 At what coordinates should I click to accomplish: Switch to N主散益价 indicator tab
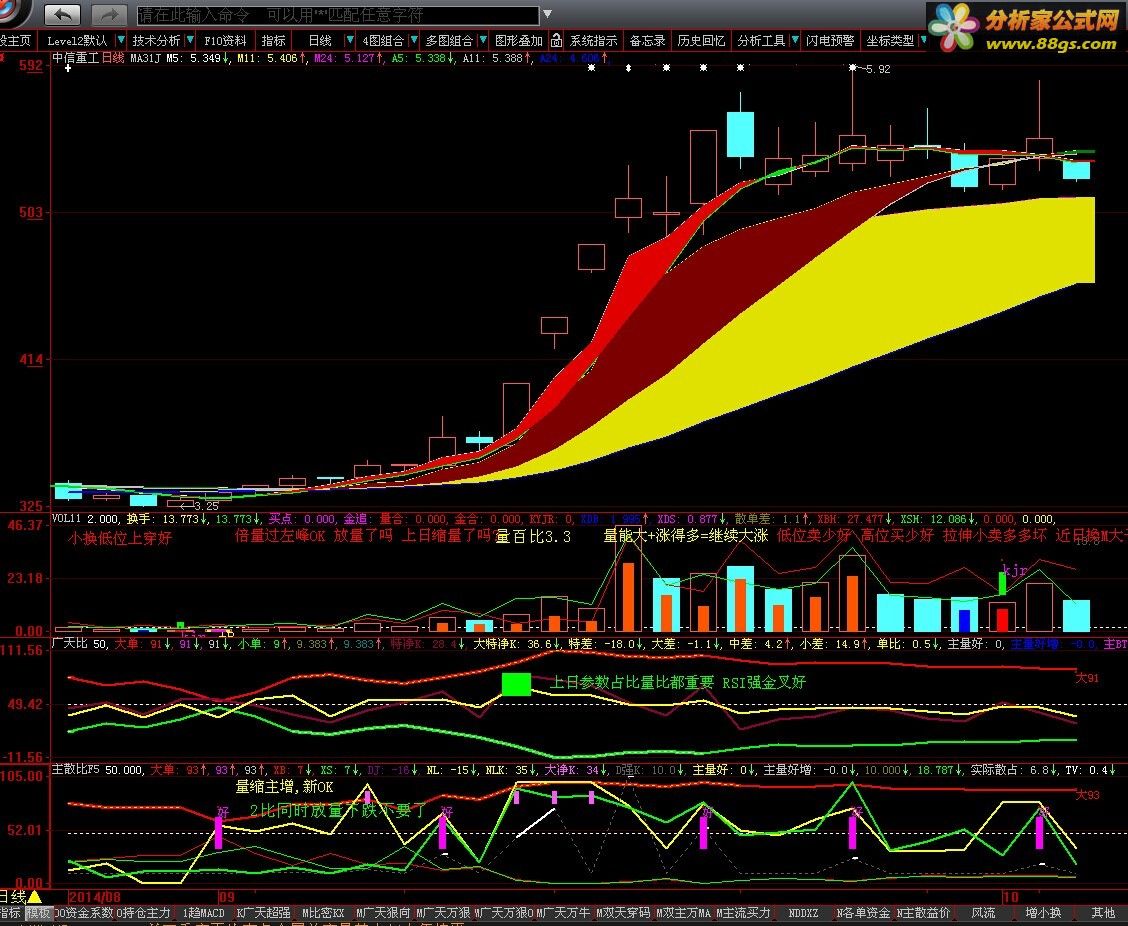pos(923,912)
